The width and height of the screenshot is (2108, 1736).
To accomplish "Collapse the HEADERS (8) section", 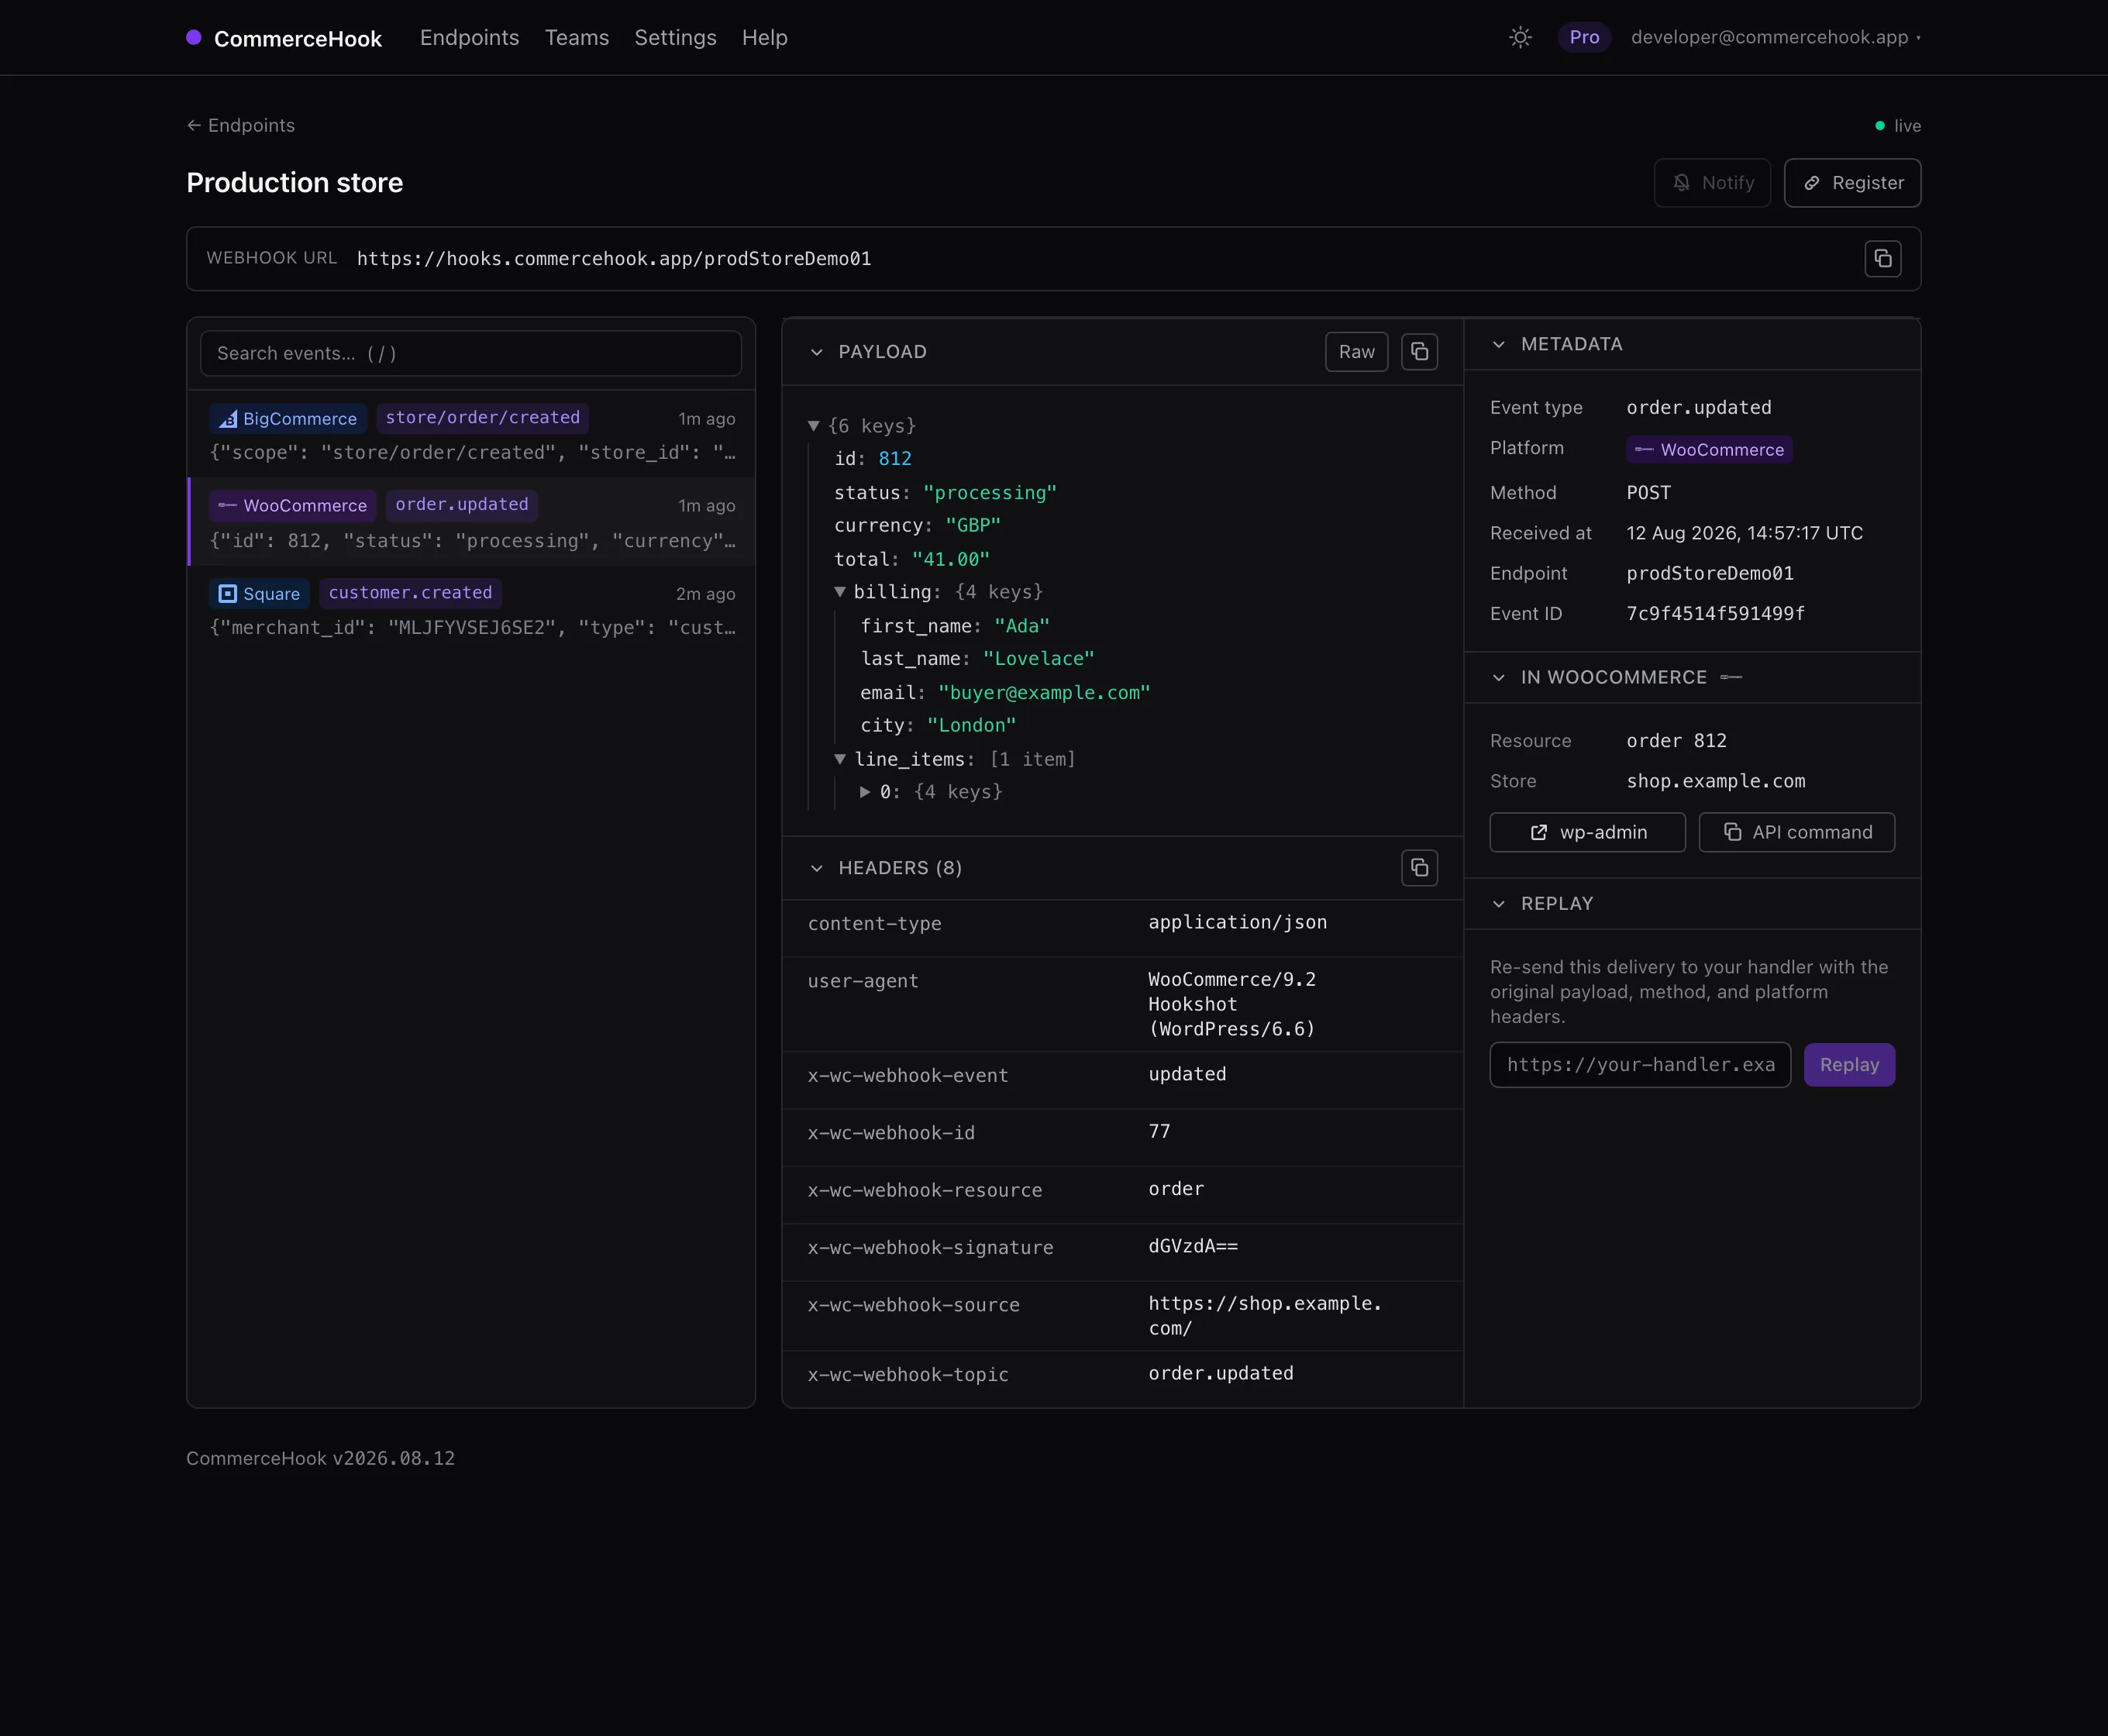I will tap(817, 868).
